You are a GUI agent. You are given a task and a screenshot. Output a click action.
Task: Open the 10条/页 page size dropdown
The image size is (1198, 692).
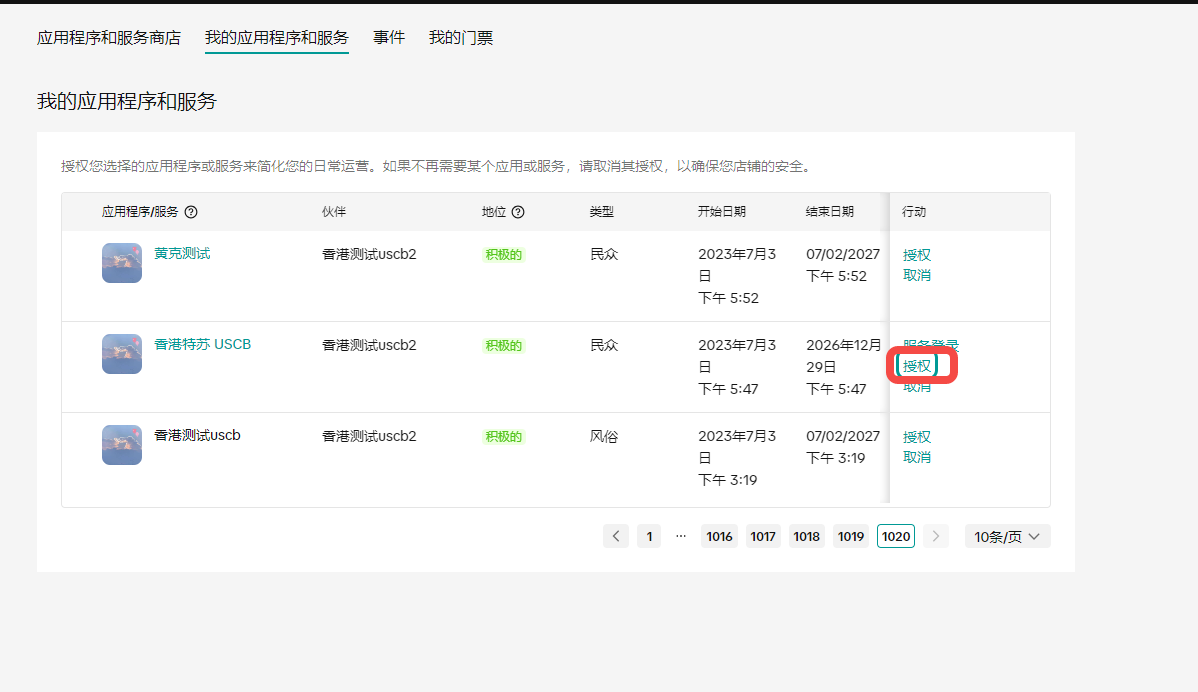[x=1007, y=536]
